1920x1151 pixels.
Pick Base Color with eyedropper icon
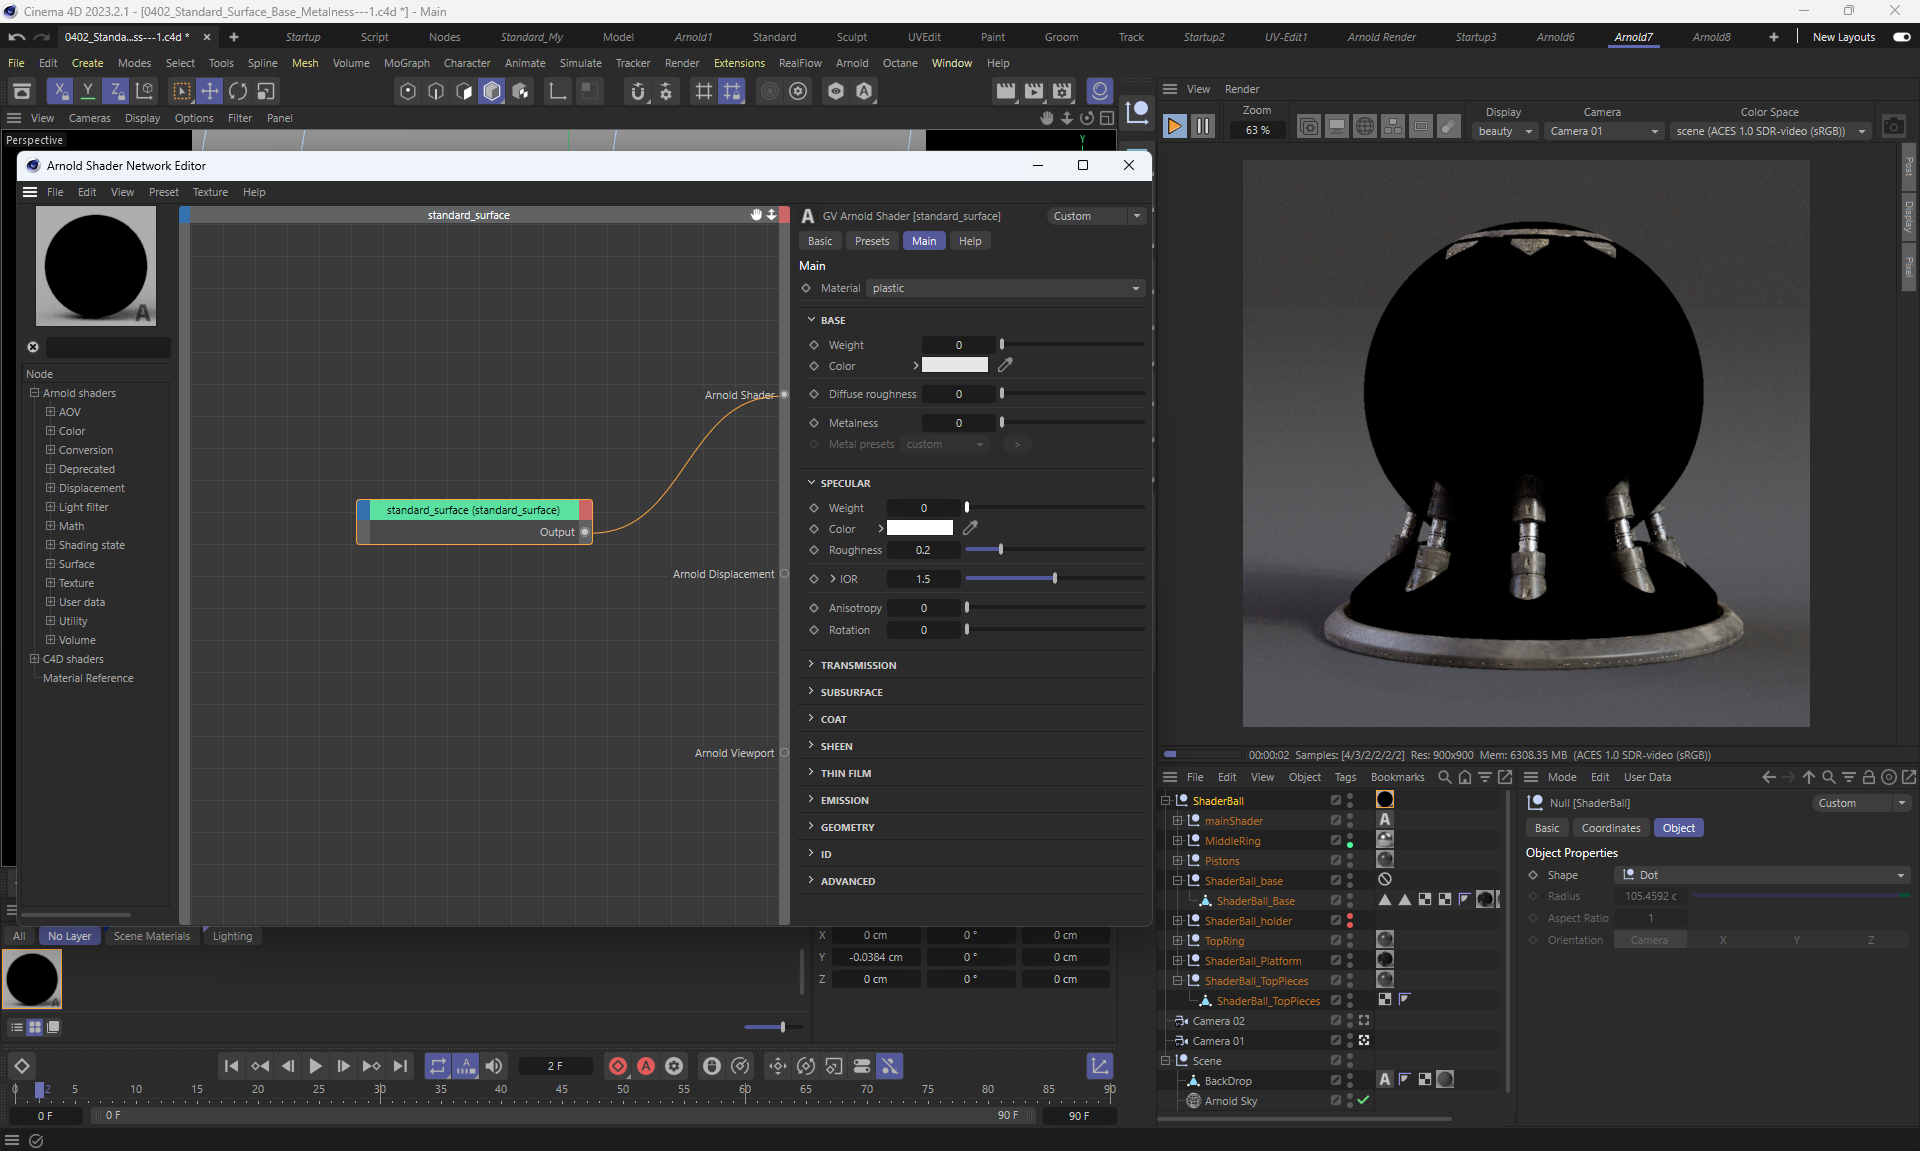click(x=1005, y=365)
